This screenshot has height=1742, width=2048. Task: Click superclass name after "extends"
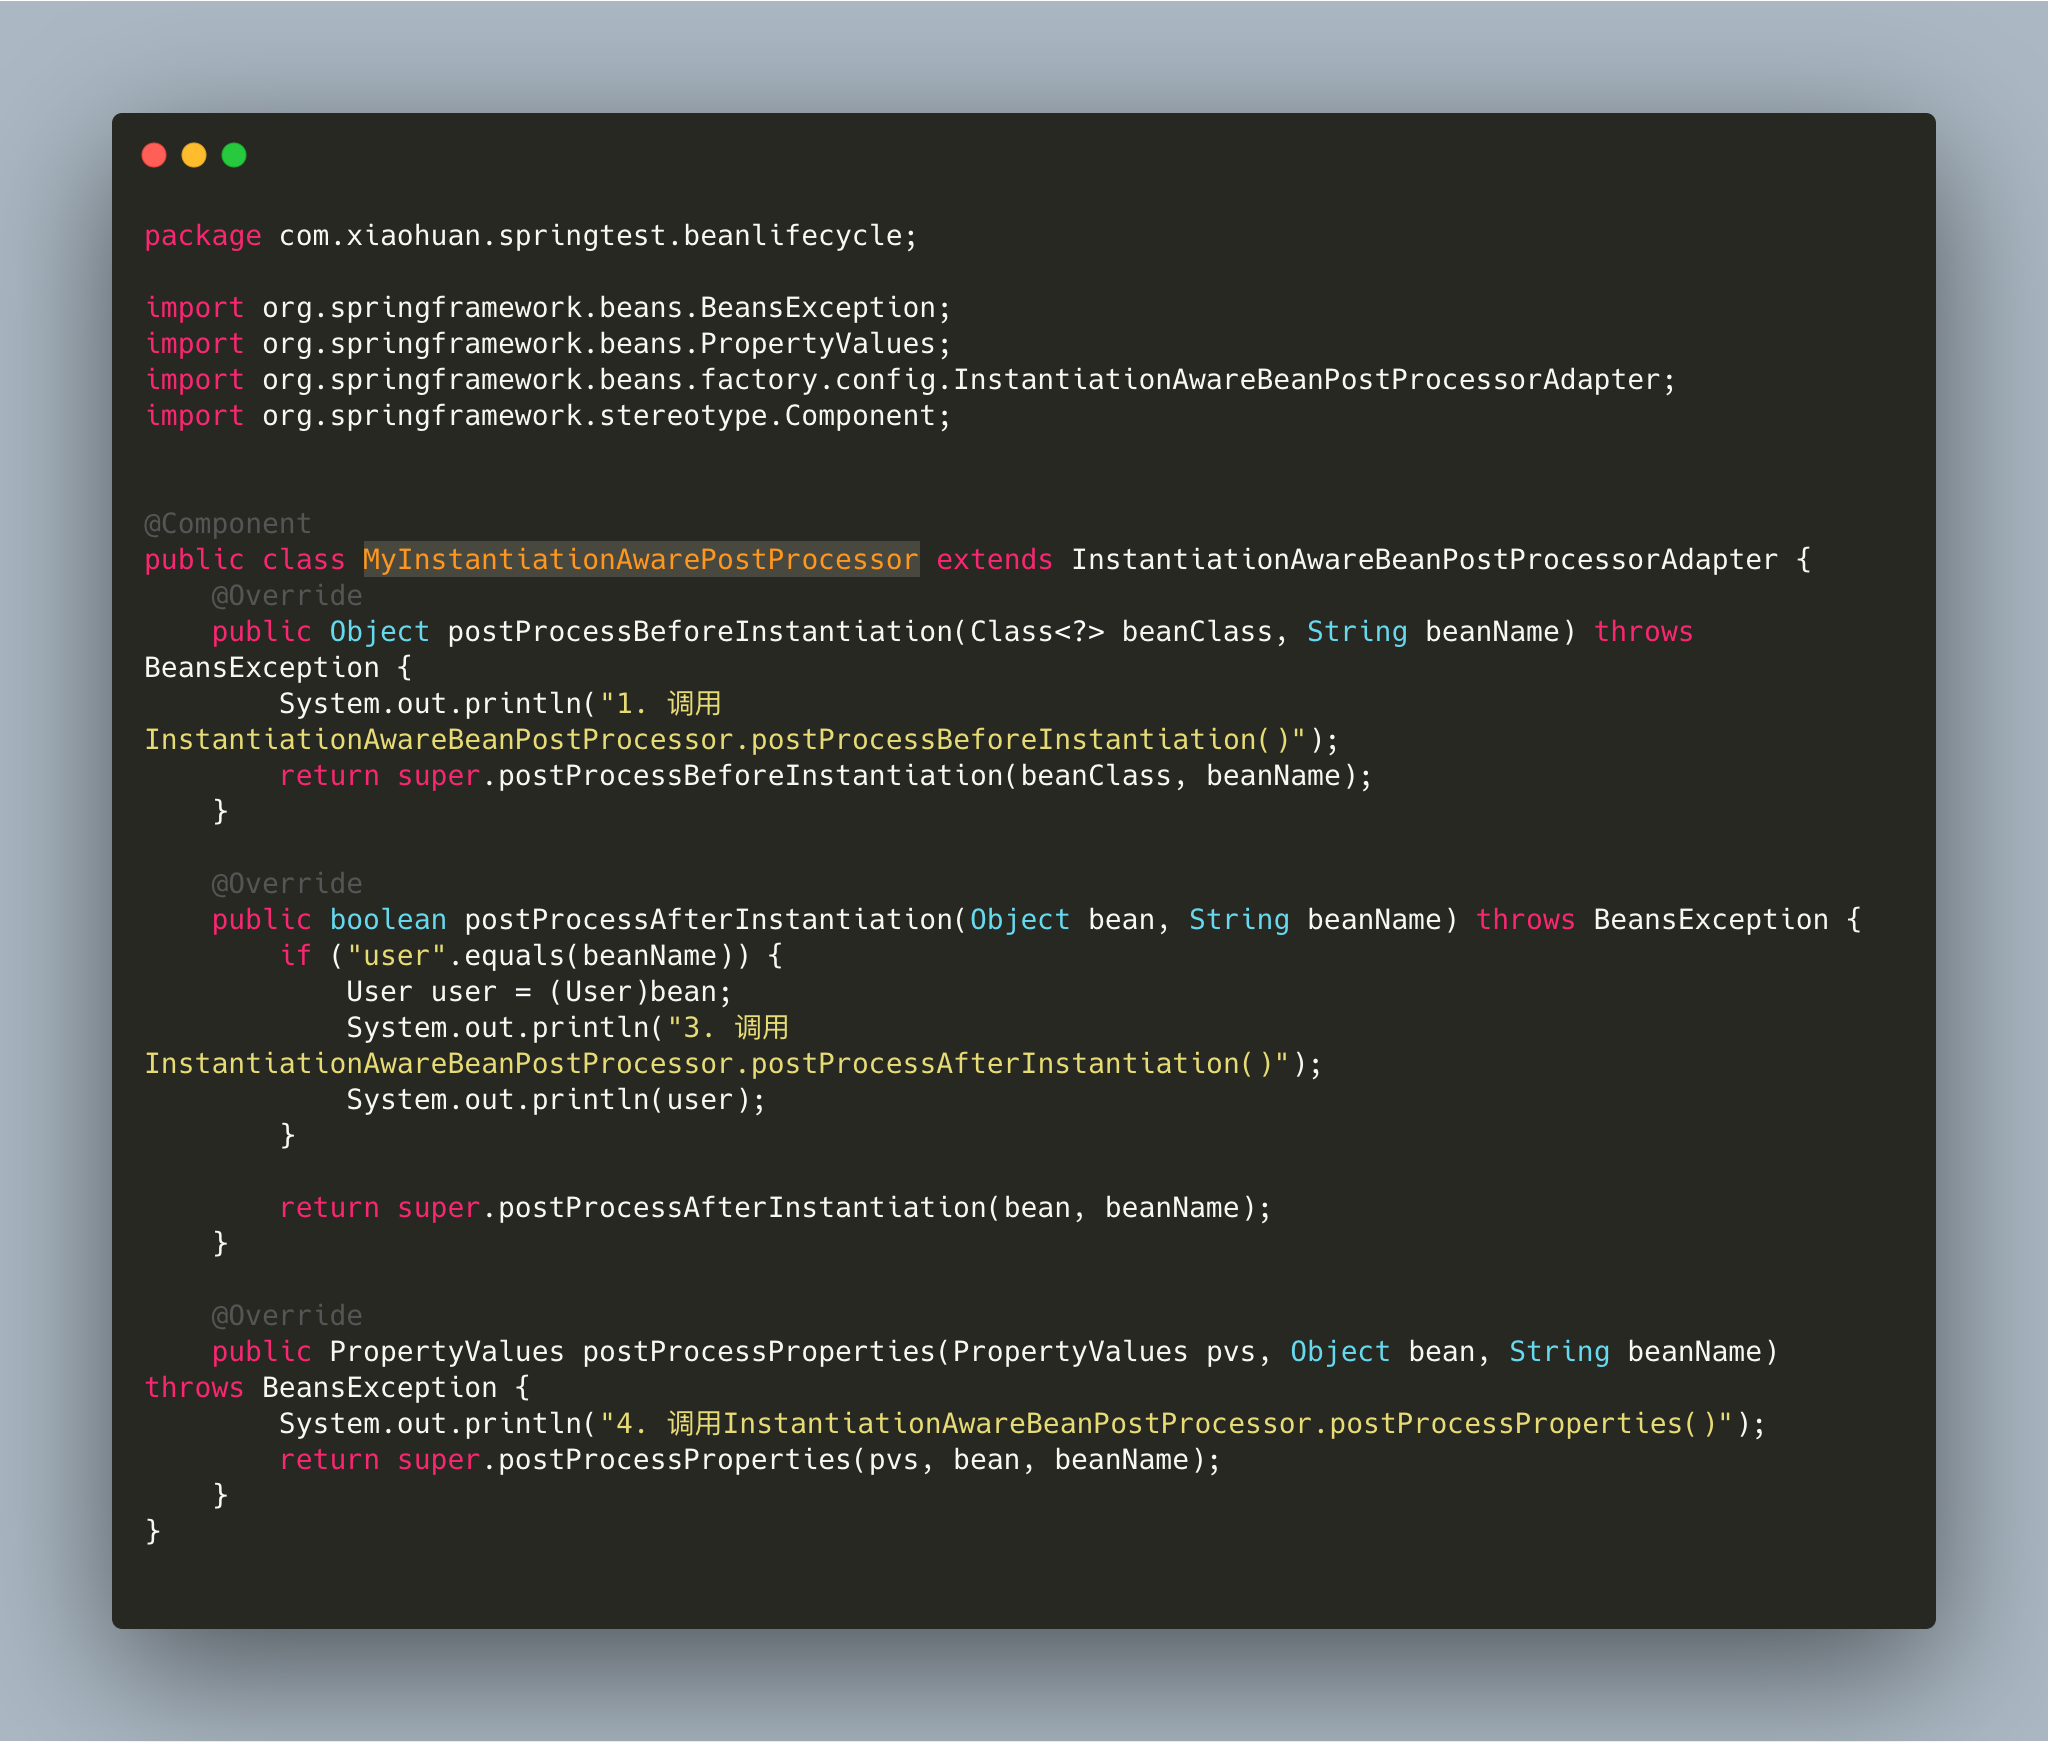[1425, 560]
